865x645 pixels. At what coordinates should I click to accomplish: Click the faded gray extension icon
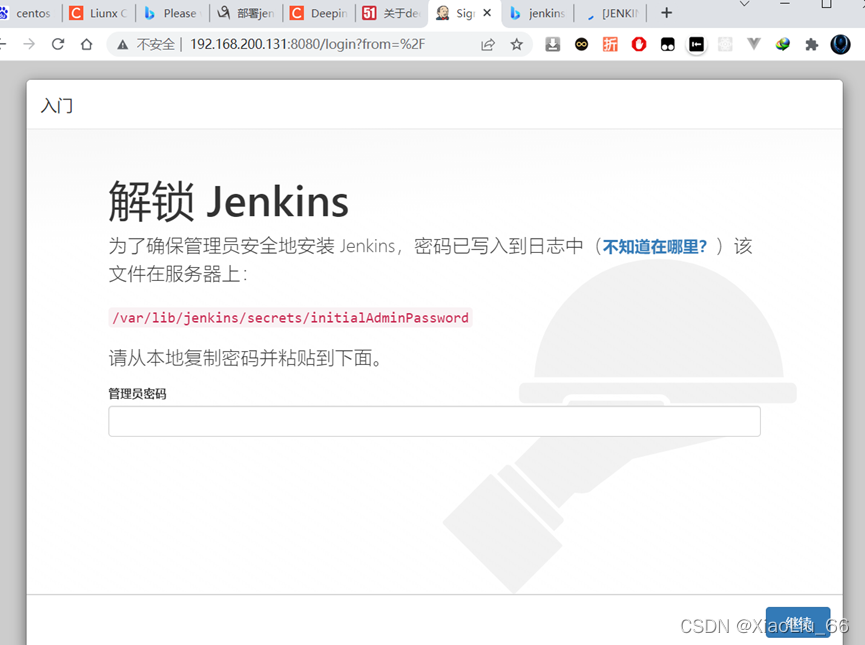[725, 44]
